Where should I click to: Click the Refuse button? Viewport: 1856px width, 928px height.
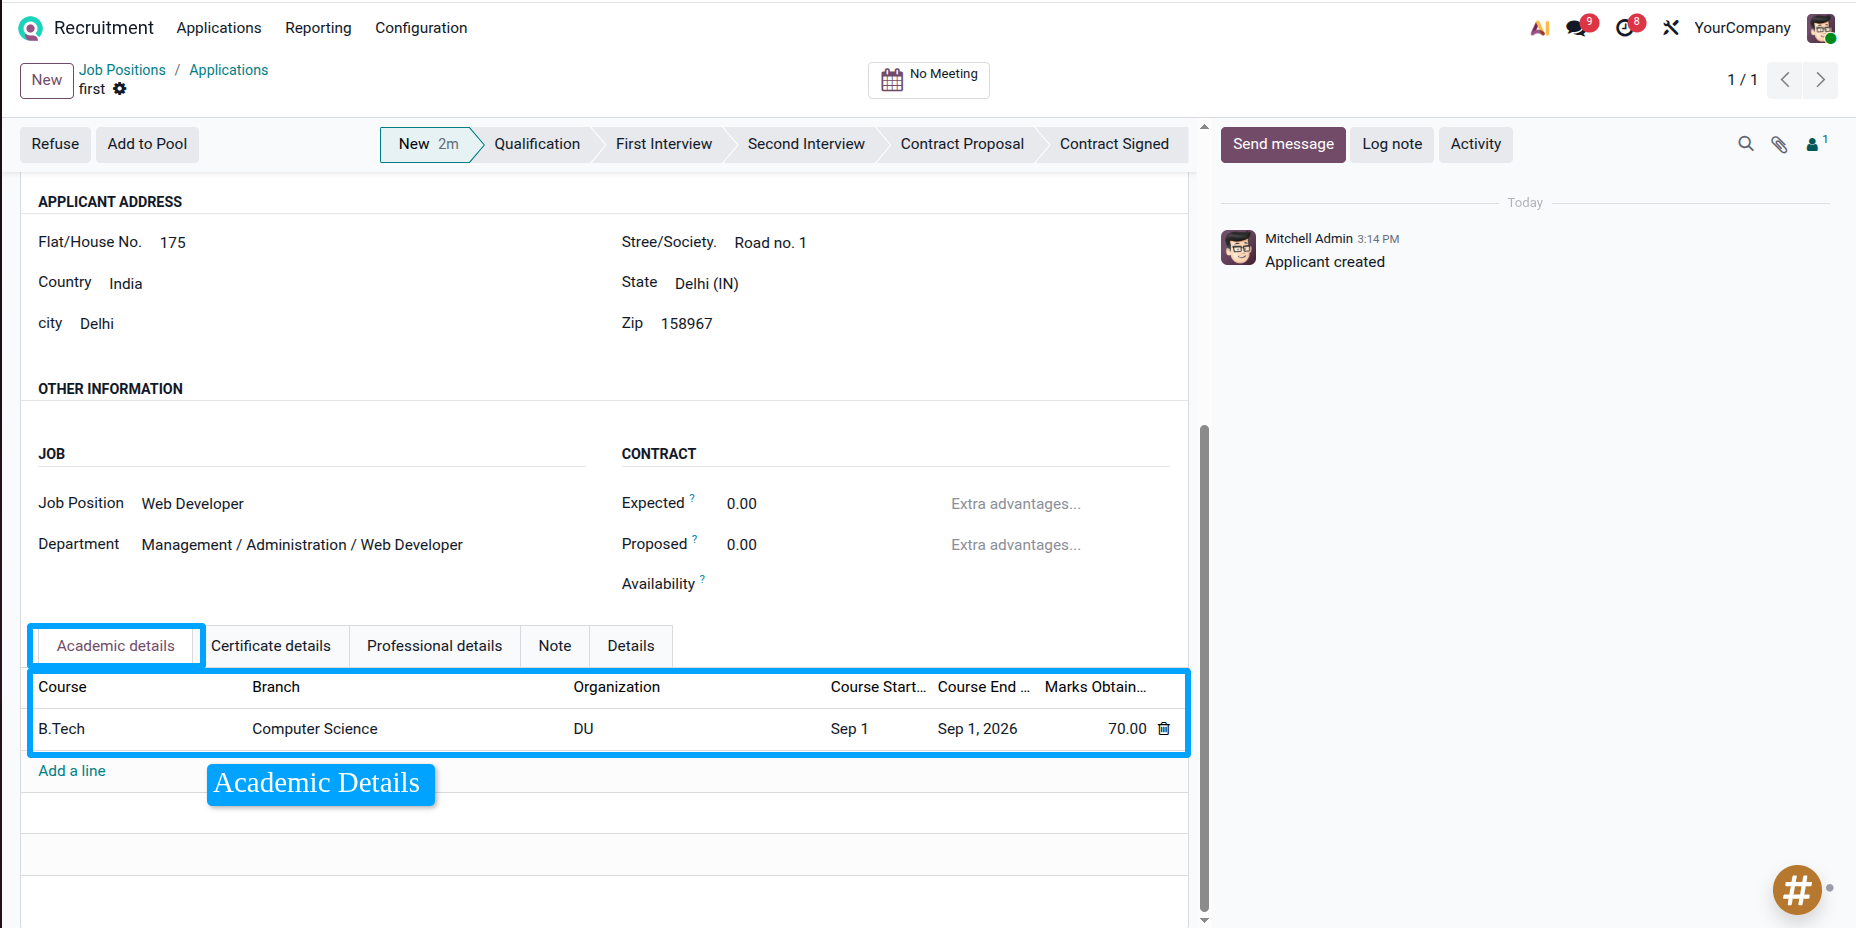[55, 144]
